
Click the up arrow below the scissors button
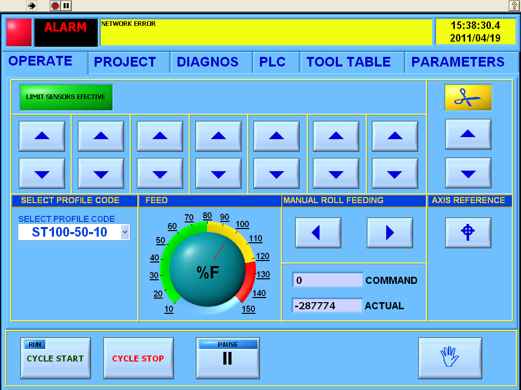click(468, 134)
